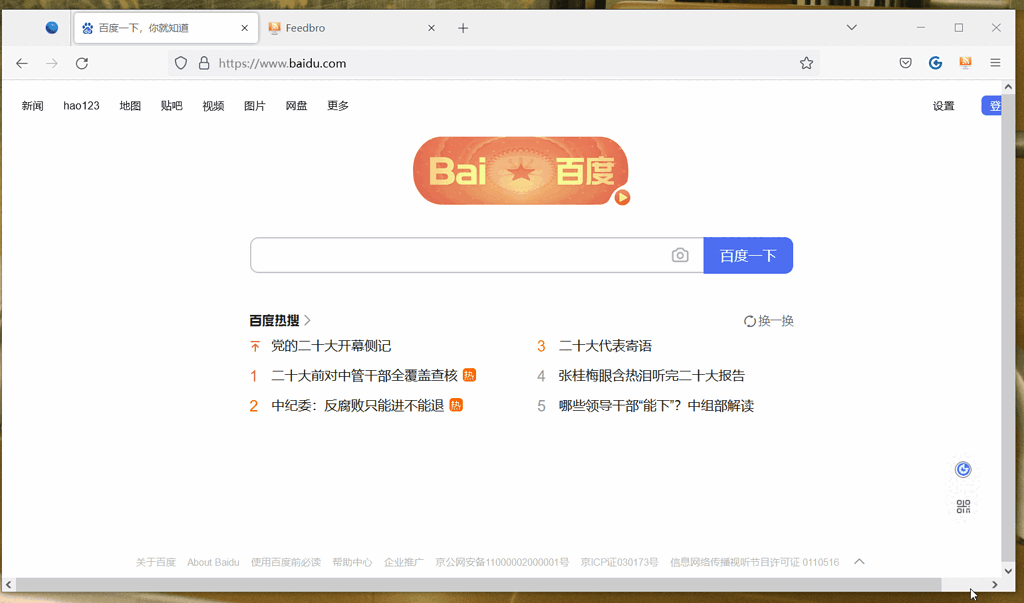Bookmark this page with the star
This screenshot has width=1024, height=603.
click(x=807, y=63)
